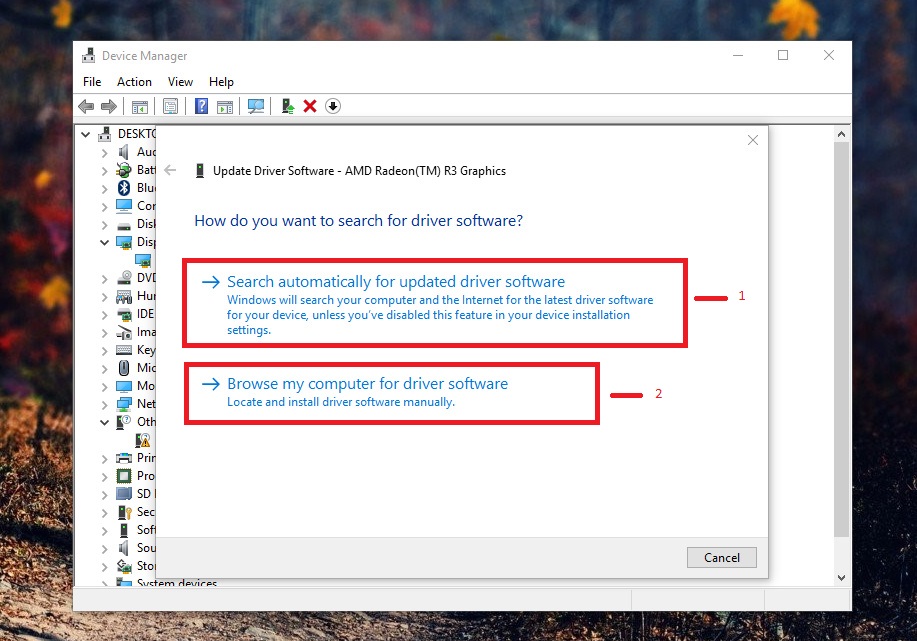
Task: Select the Imaging devices category icon
Action: [124, 332]
